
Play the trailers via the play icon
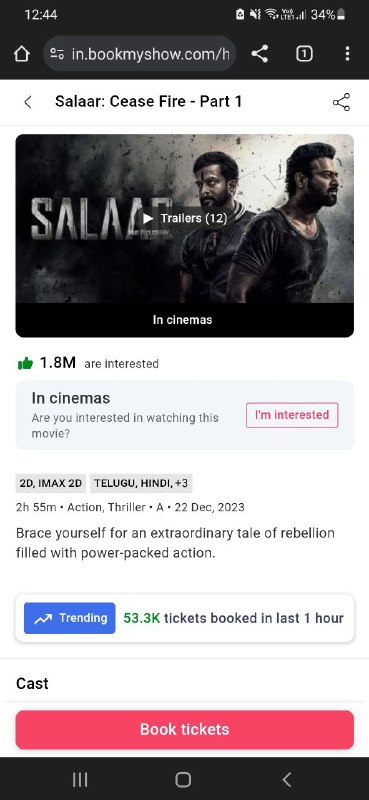[148, 218]
